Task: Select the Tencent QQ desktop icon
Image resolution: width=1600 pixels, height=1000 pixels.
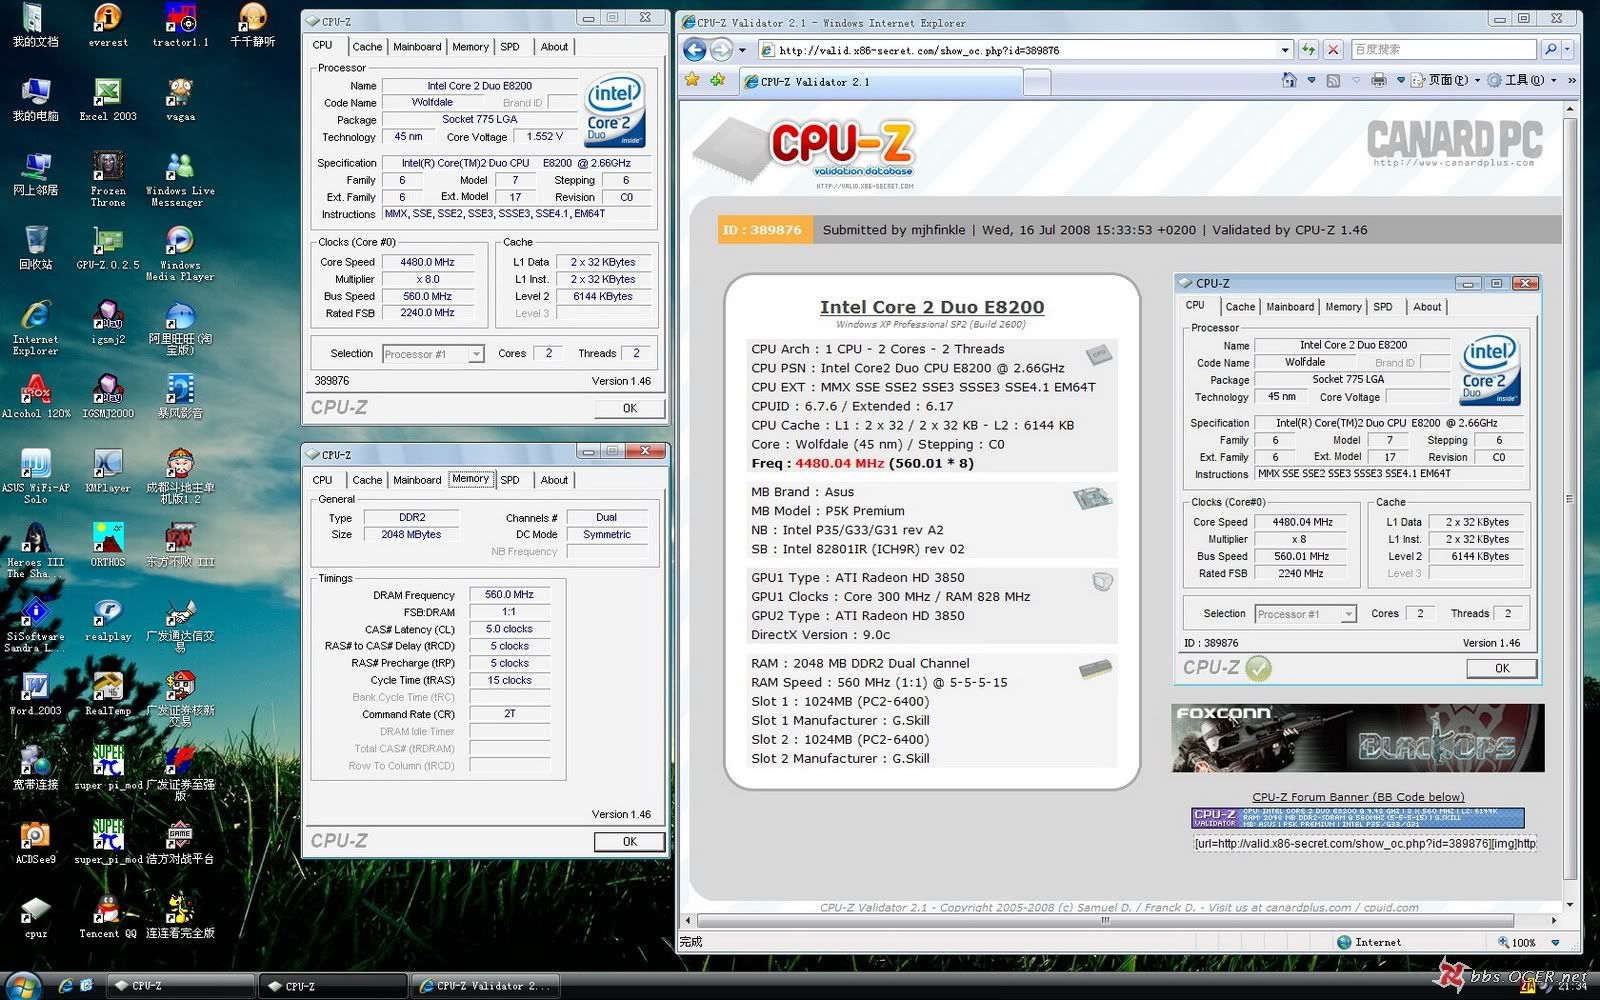Action: pos(108,917)
